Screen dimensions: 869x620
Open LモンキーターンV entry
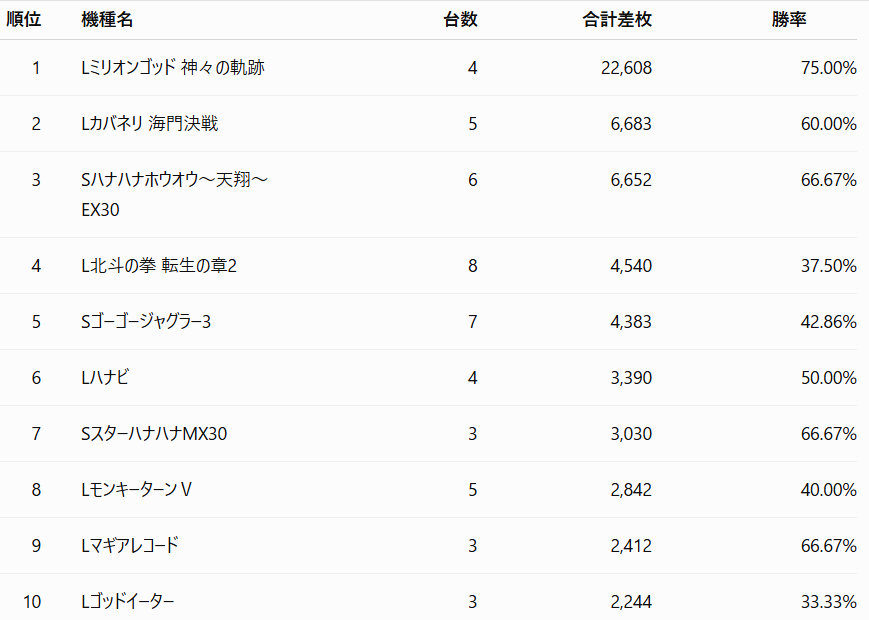(x=136, y=490)
